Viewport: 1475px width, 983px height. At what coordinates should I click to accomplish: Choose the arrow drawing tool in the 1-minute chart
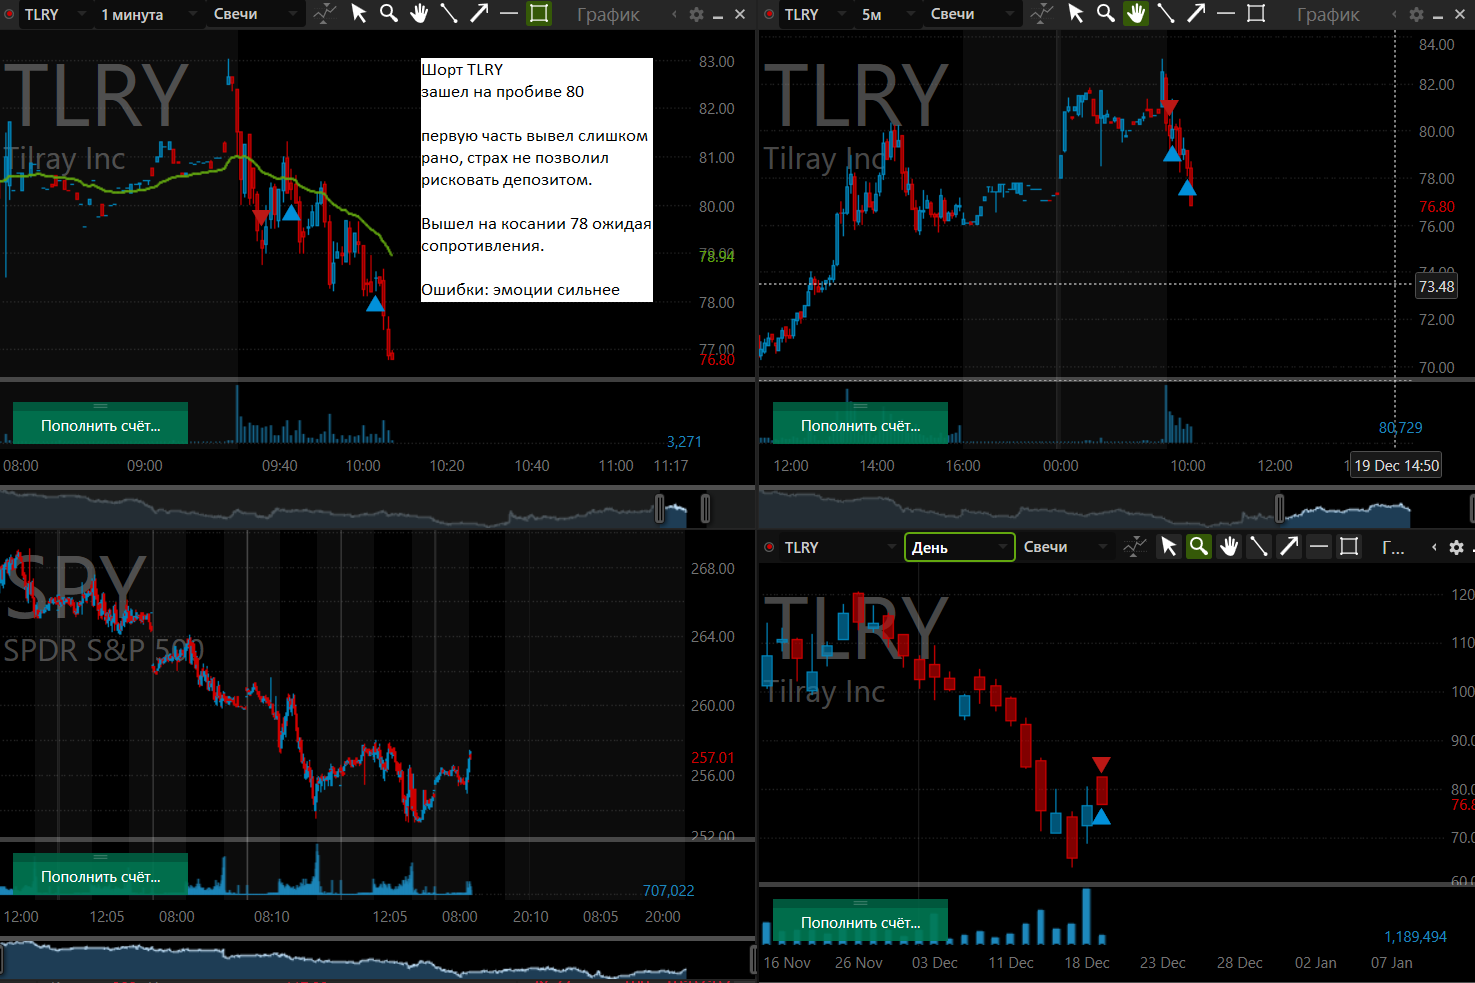point(479,14)
